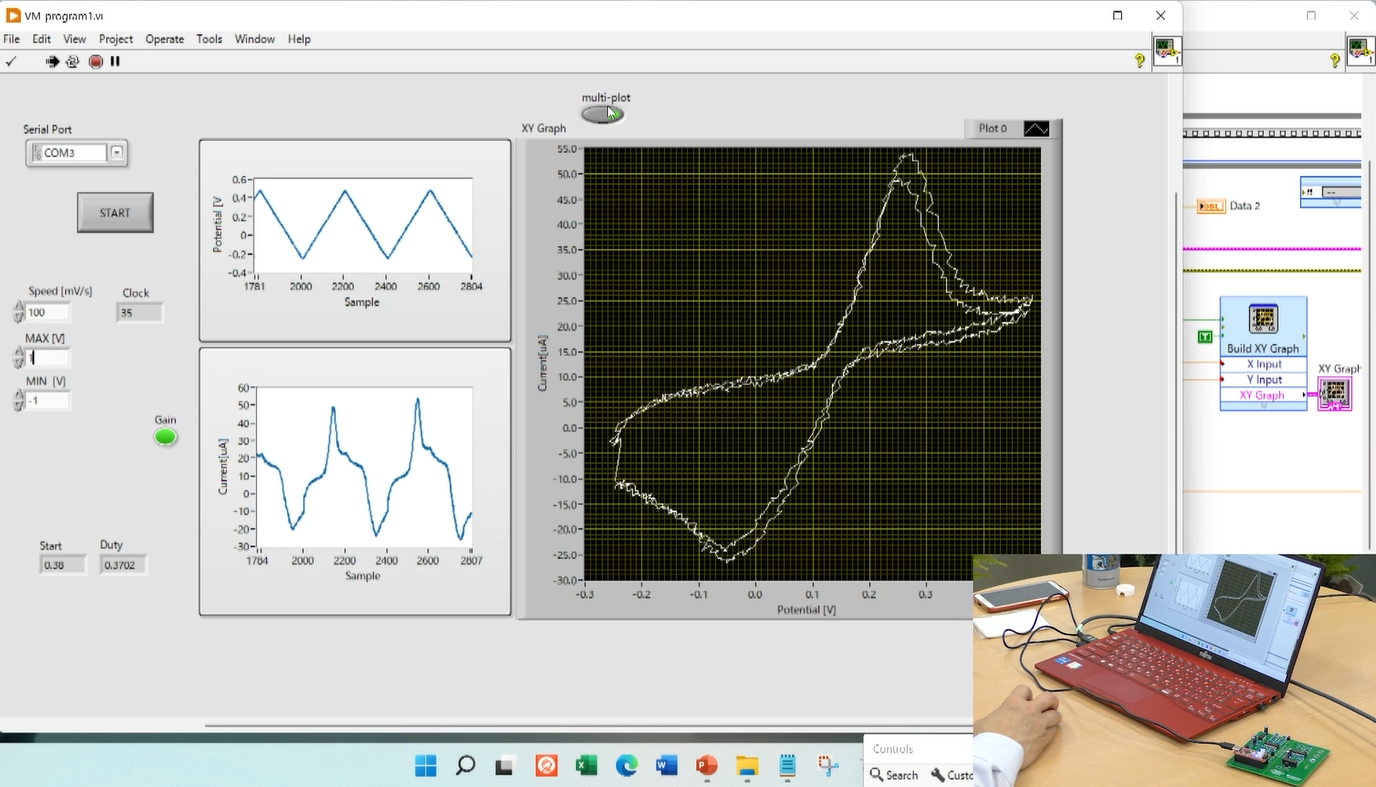Open the Plot 0 legend style selector
Screen dimensions: 1376x787
(1036, 129)
